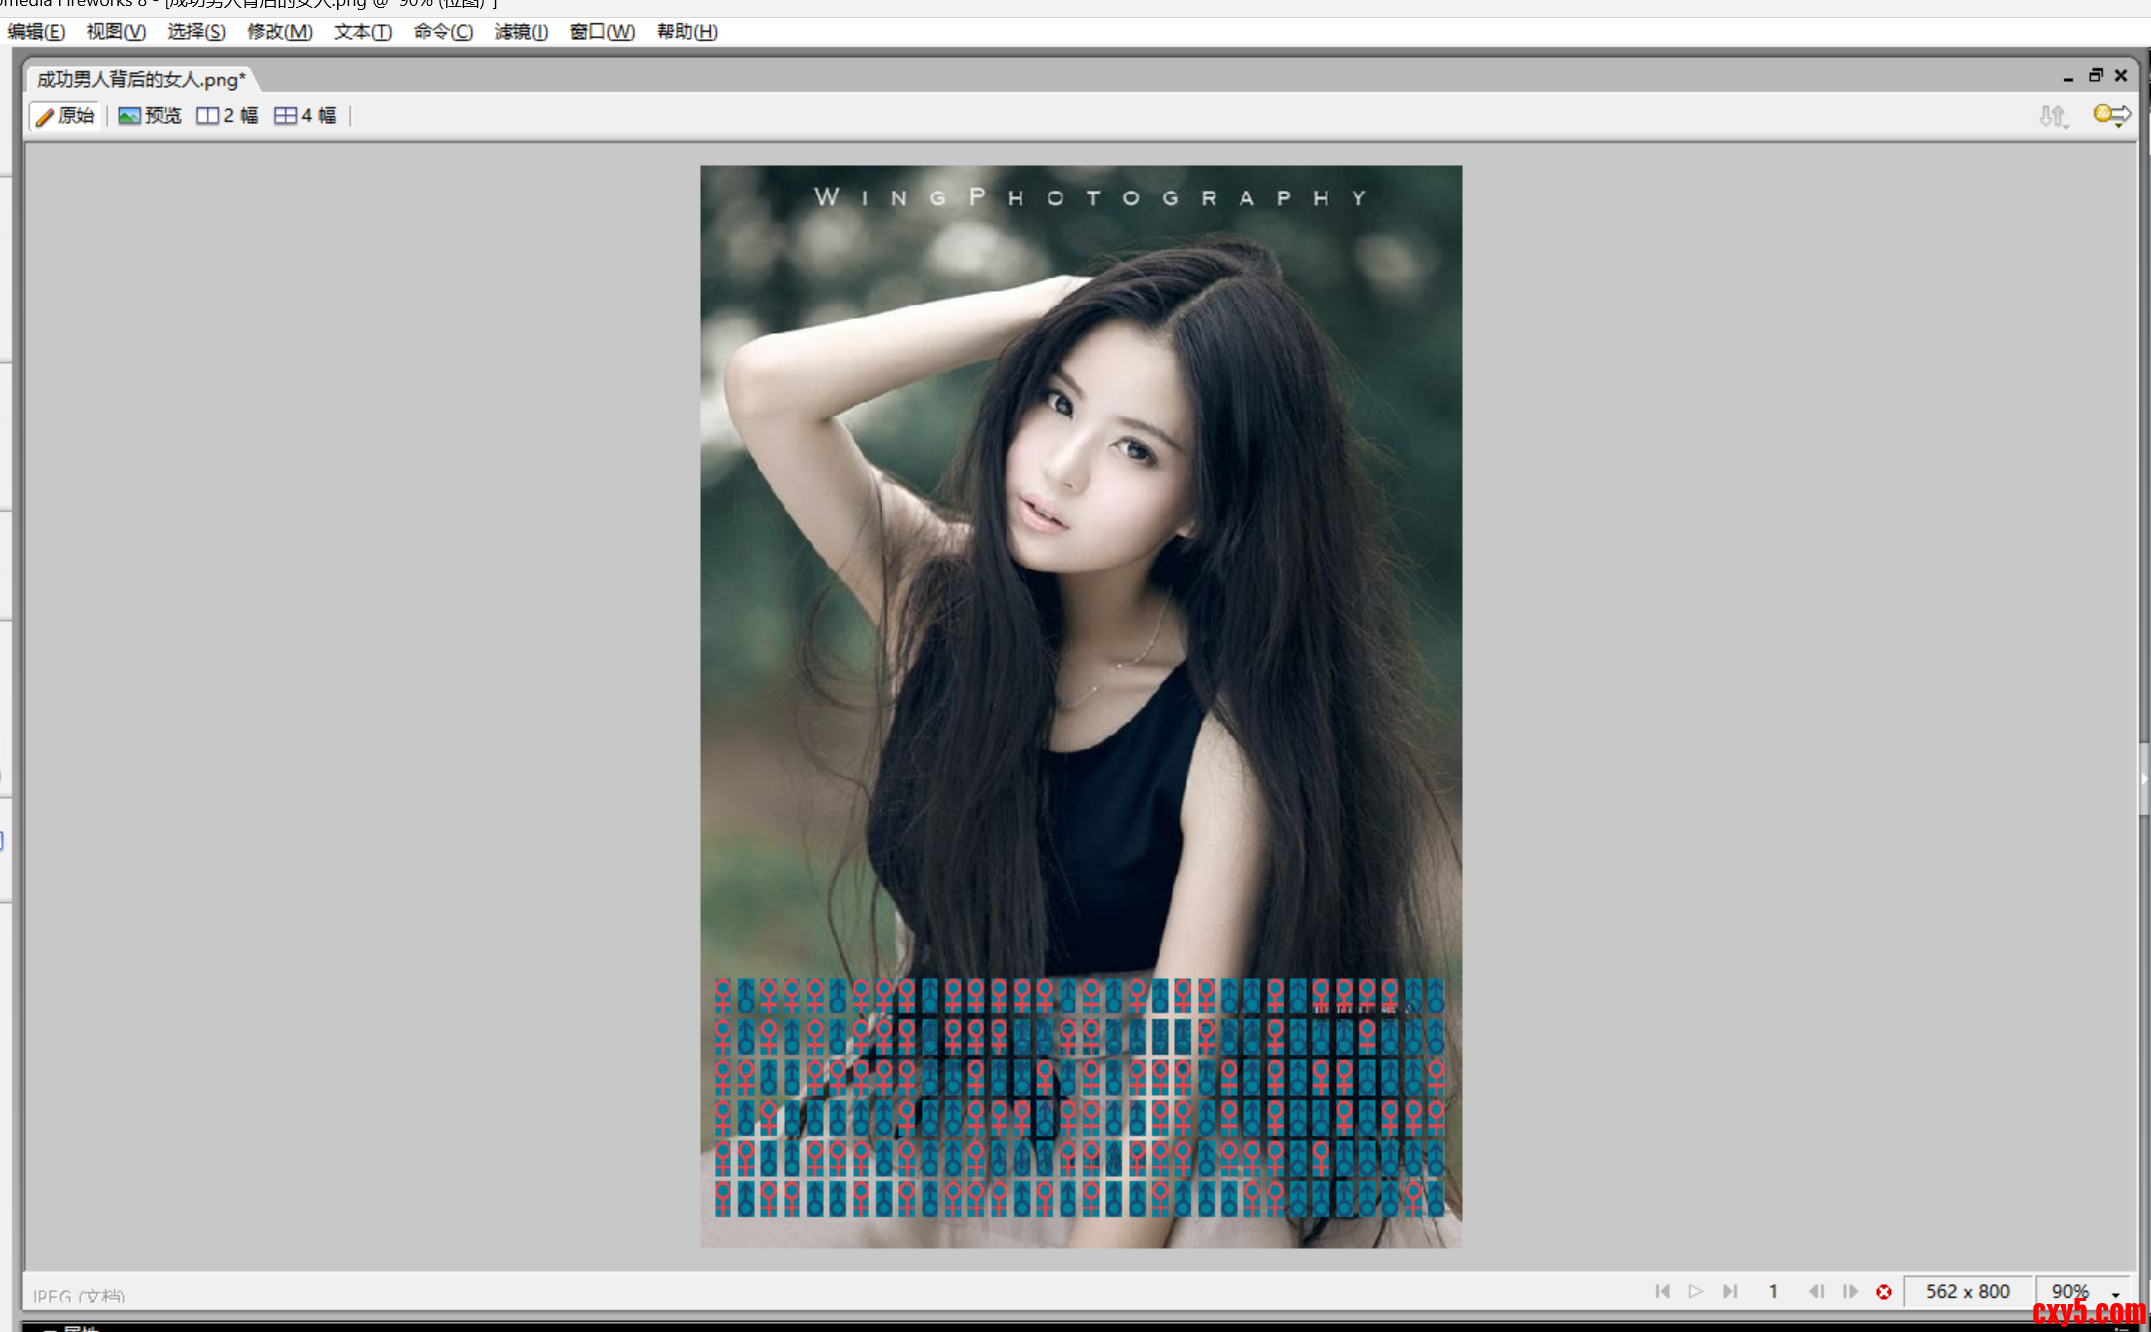Switch to the 预览 preview view
The image size is (2151, 1332).
(x=150, y=116)
